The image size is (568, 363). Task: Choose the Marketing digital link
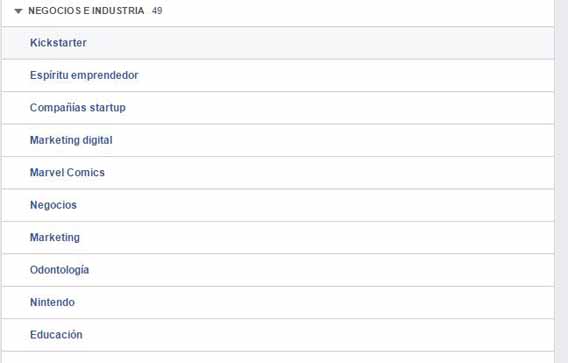(x=71, y=140)
